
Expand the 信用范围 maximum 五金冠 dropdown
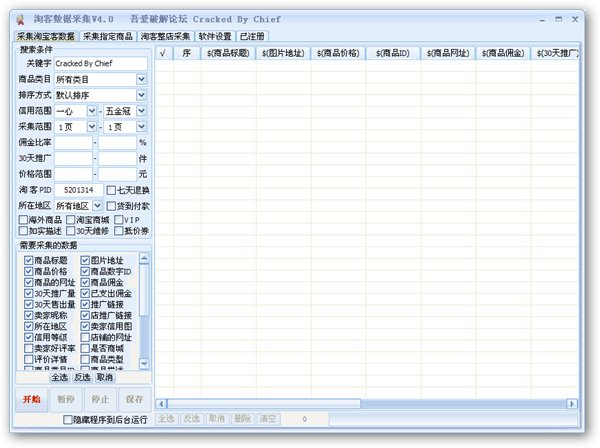coord(141,111)
